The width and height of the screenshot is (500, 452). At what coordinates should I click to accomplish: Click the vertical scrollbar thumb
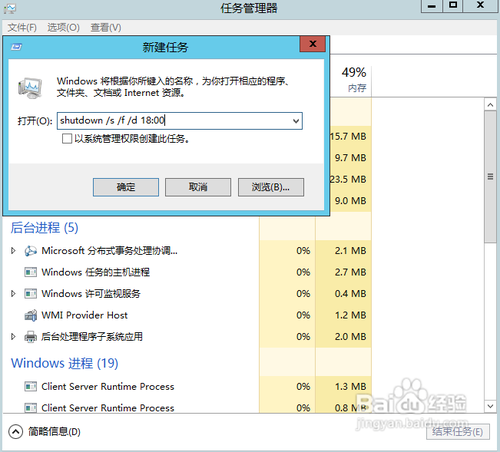coord(490,177)
